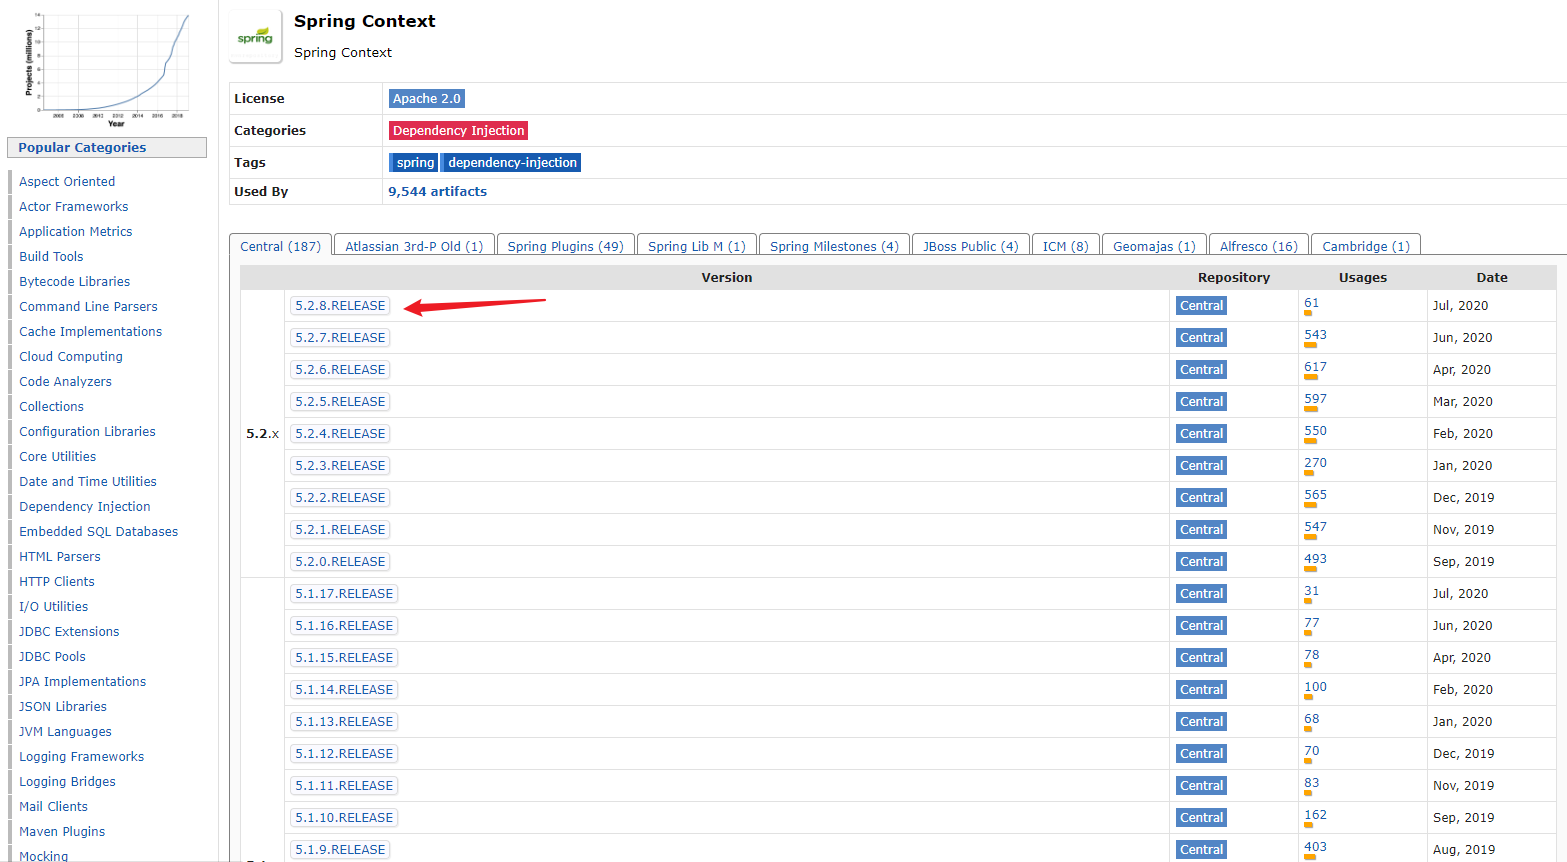Open version 5.1.9.RELEASE

coord(340,850)
